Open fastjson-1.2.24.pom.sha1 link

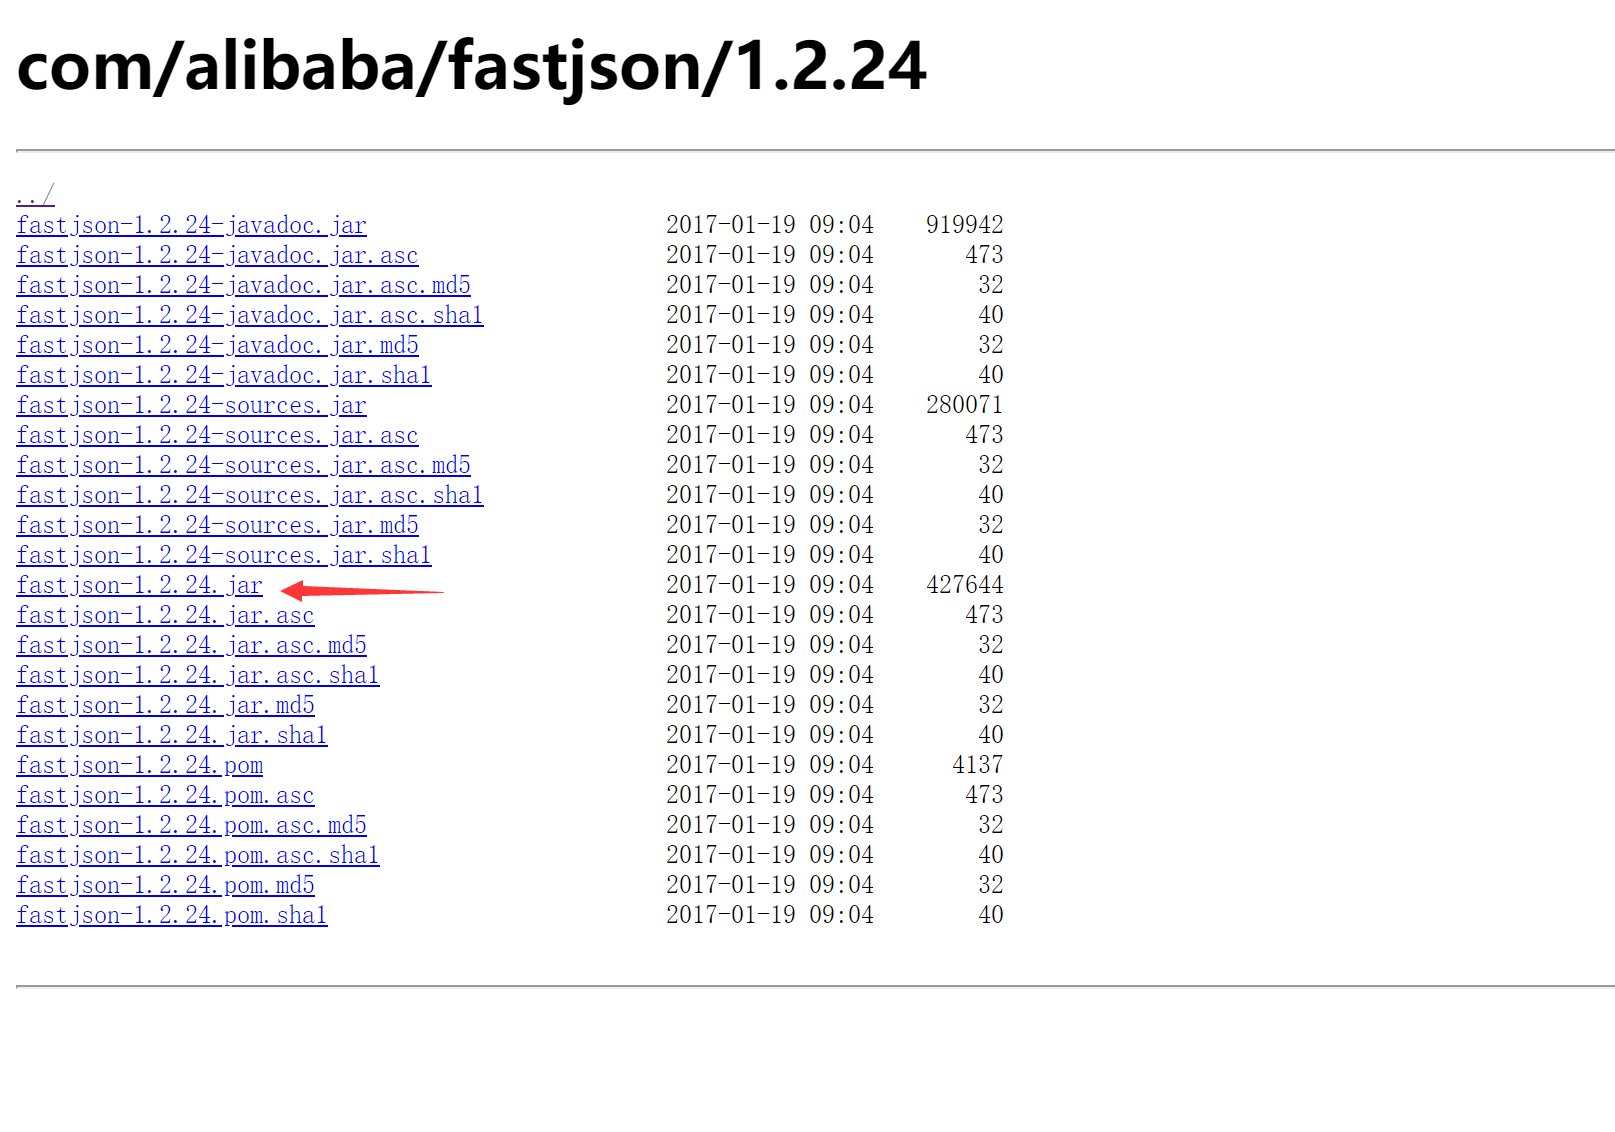point(172,915)
